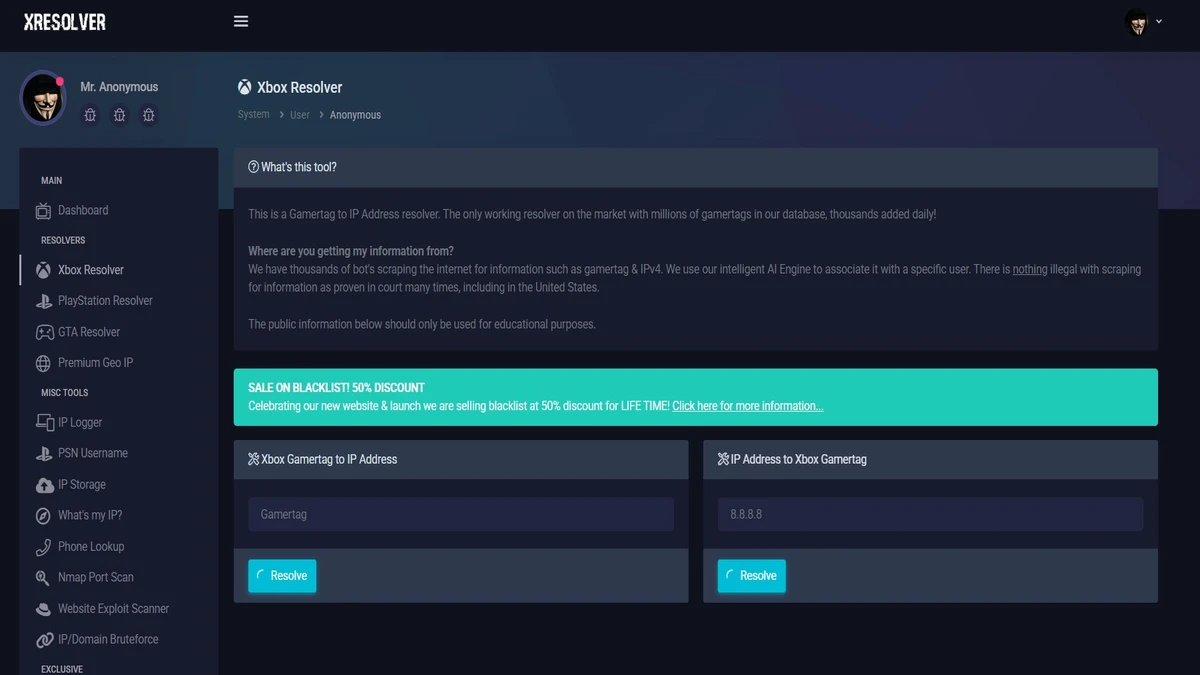The image size is (1200, 675).
Task: Click the Dashboard TV icon
Action: (44, 211)
